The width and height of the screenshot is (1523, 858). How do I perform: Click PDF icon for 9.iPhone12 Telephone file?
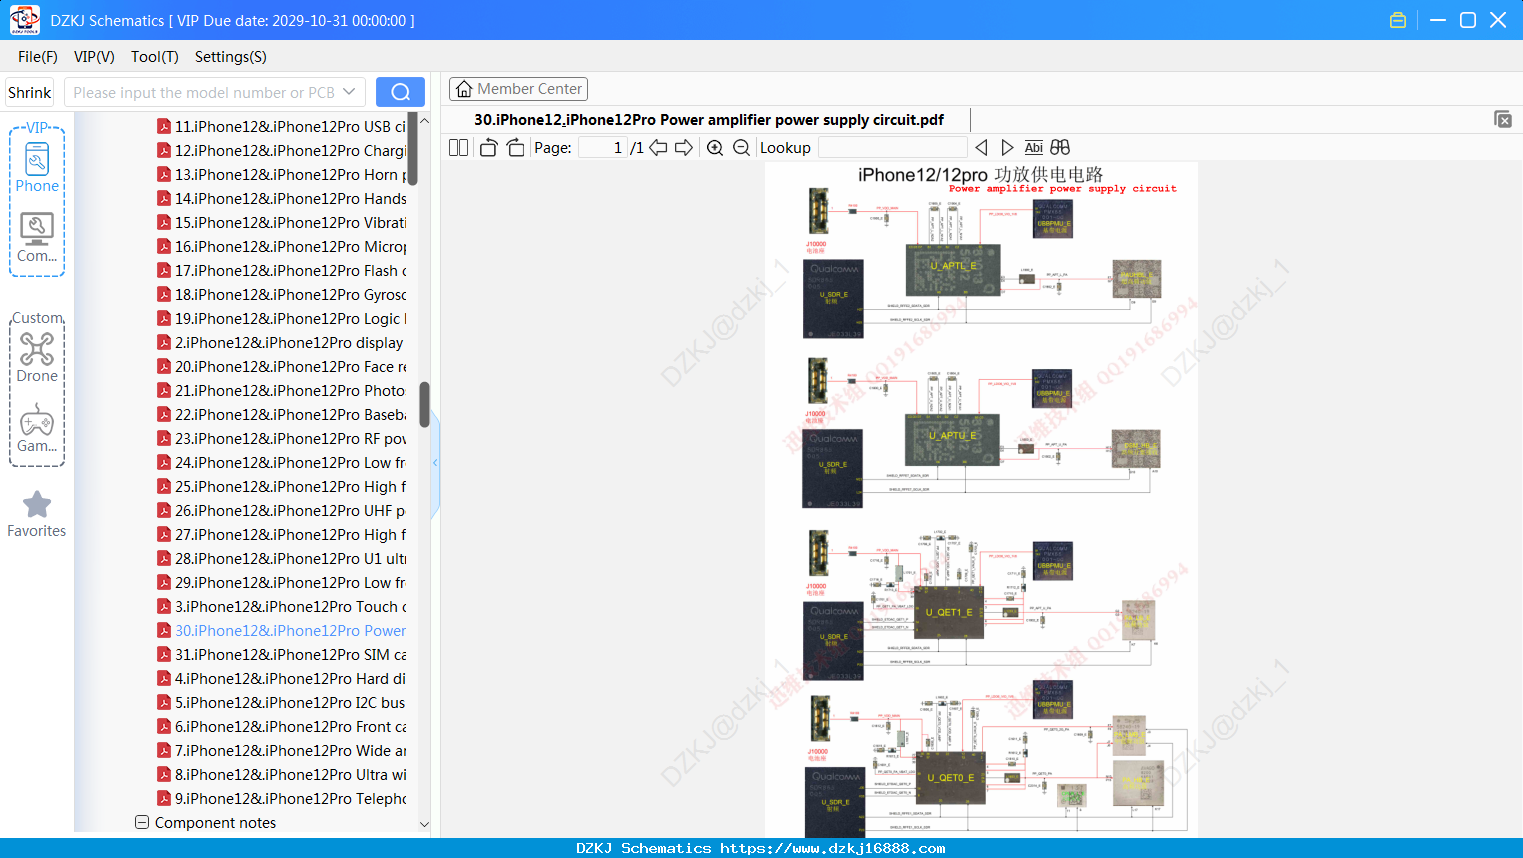(164, 798)
